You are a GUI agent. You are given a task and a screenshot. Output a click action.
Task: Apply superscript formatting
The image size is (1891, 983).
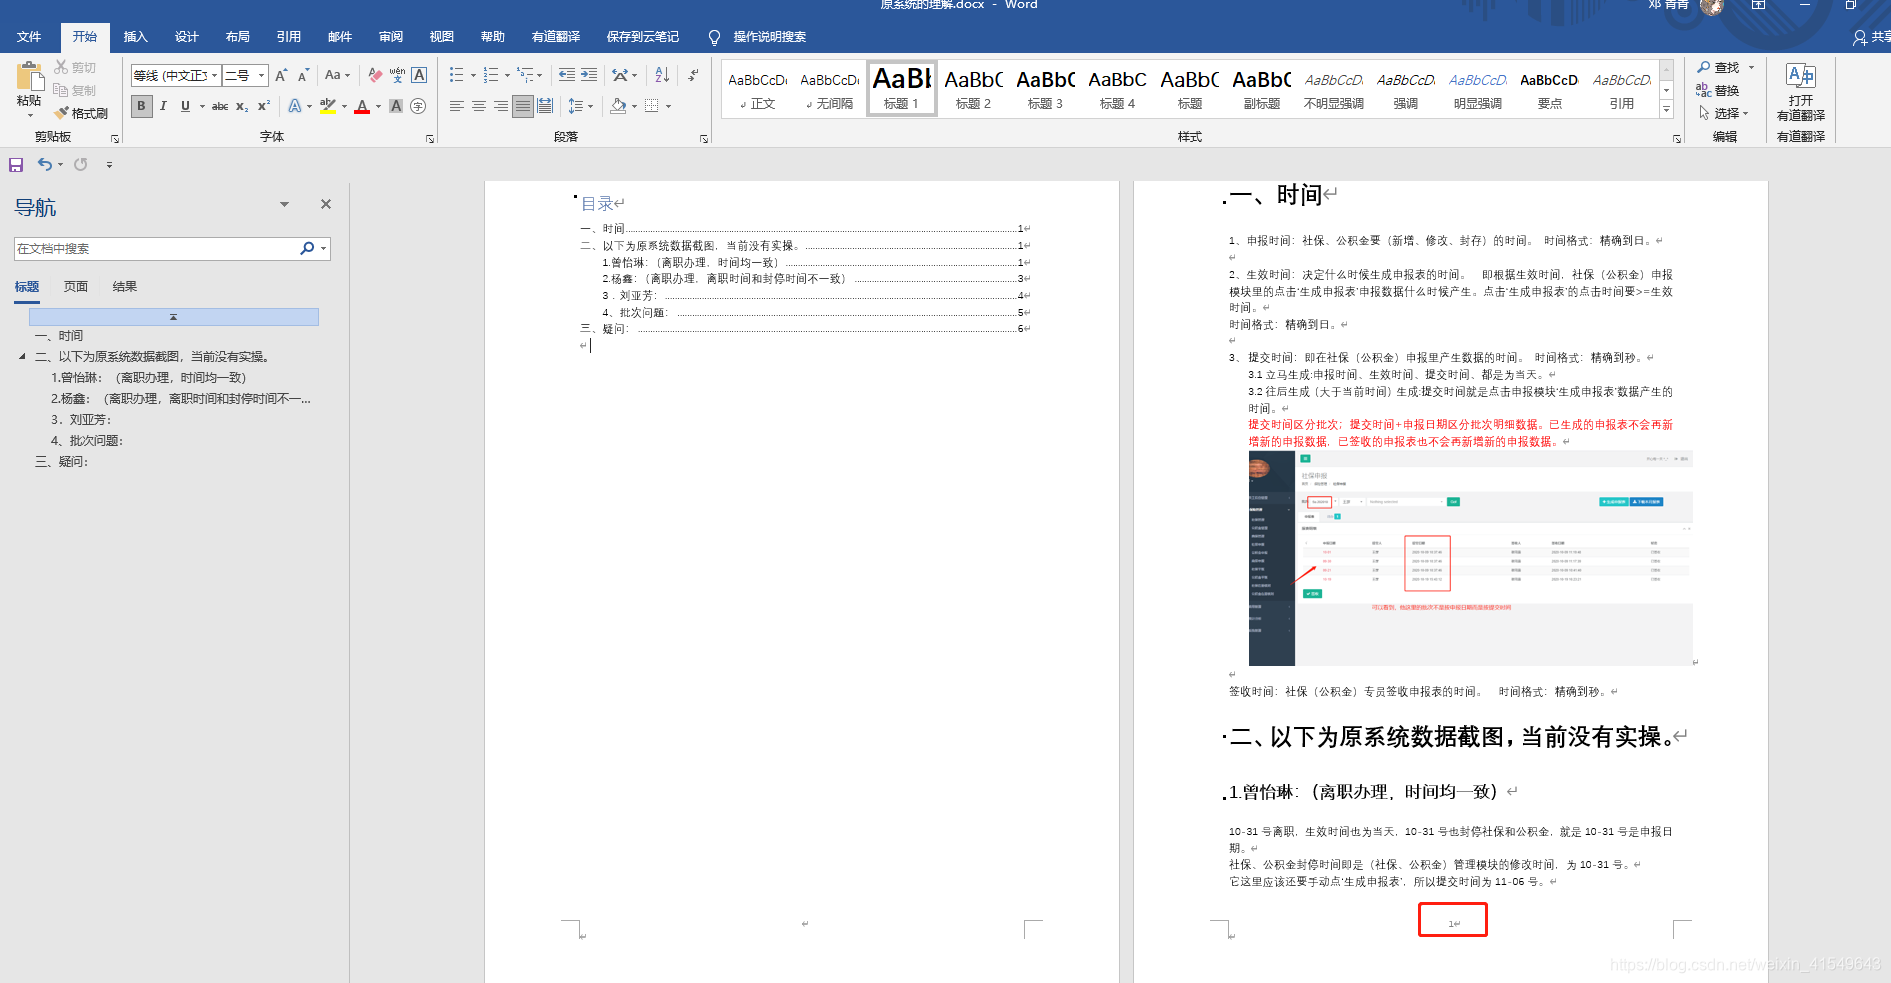[x=264, y=106]
